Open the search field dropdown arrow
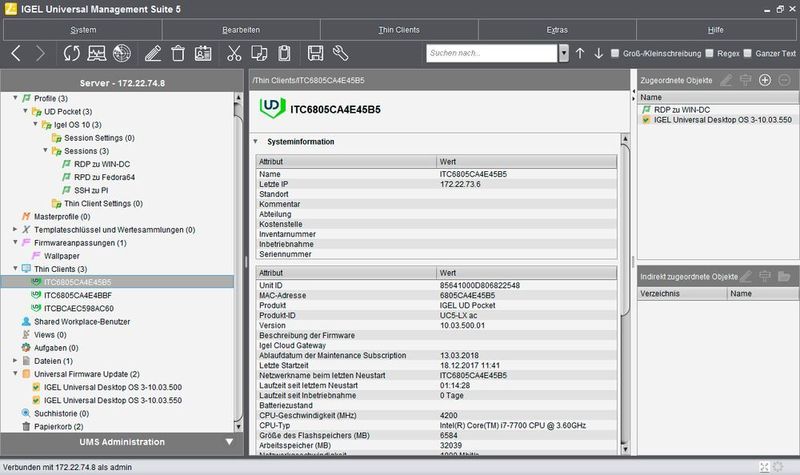 (563, 53)
